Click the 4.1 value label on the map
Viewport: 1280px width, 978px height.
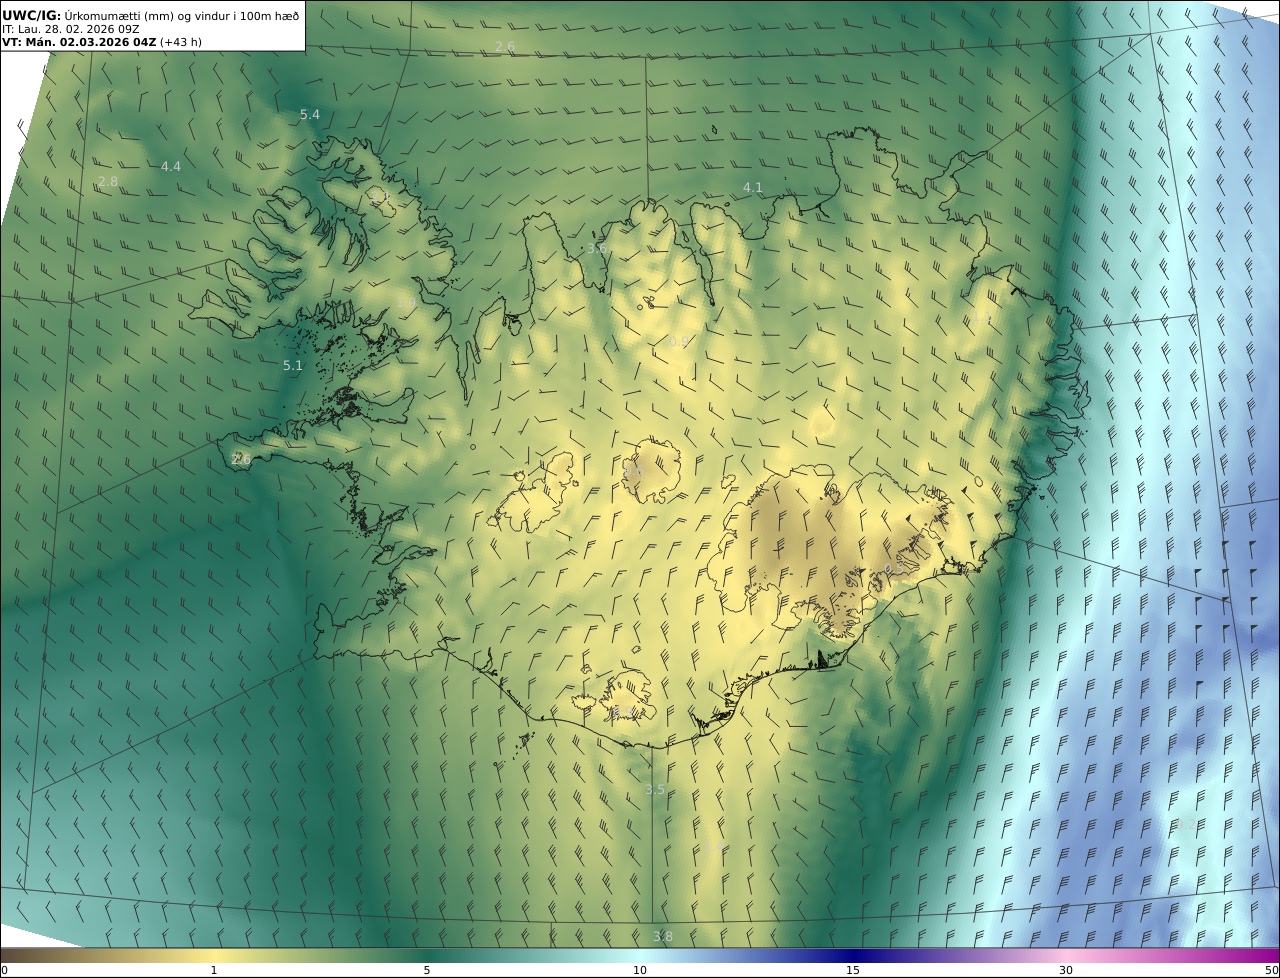click(x=753, y=188)
